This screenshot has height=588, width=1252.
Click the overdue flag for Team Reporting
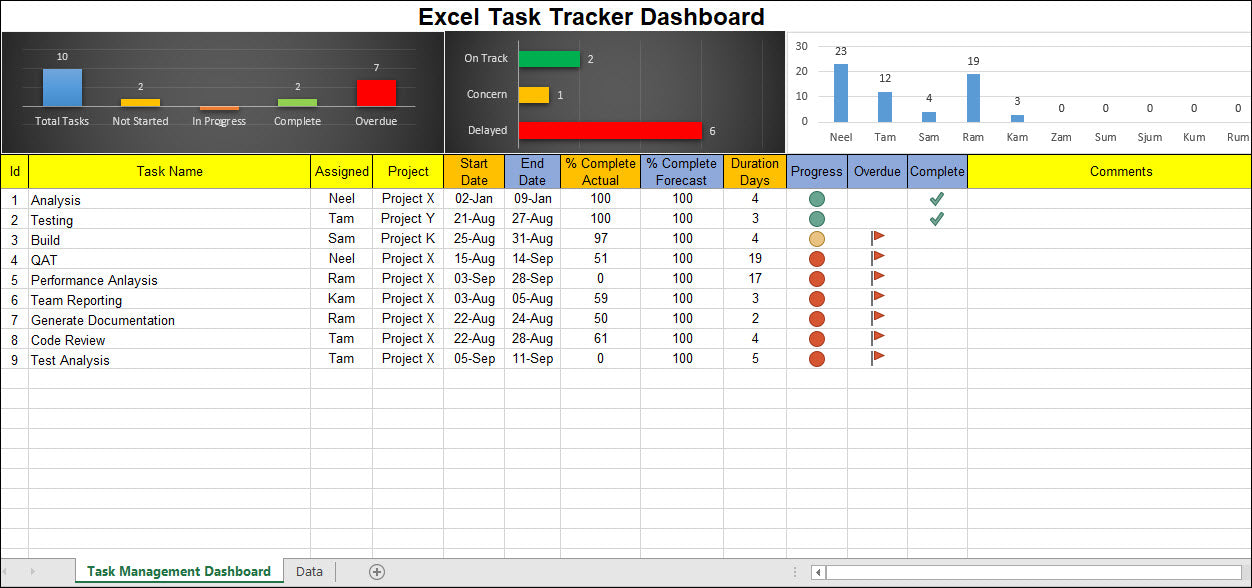[x=877, y=299]
